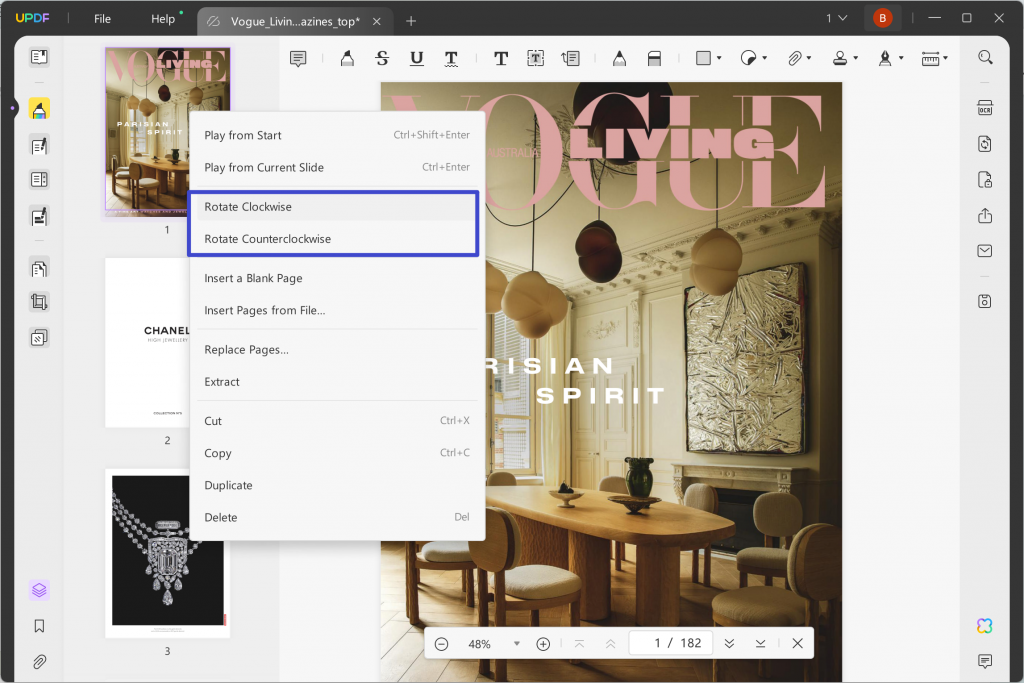This screenshot has height=683, width=1024.
Task: Click Extract in the context menu
Action: click(221, 381)
